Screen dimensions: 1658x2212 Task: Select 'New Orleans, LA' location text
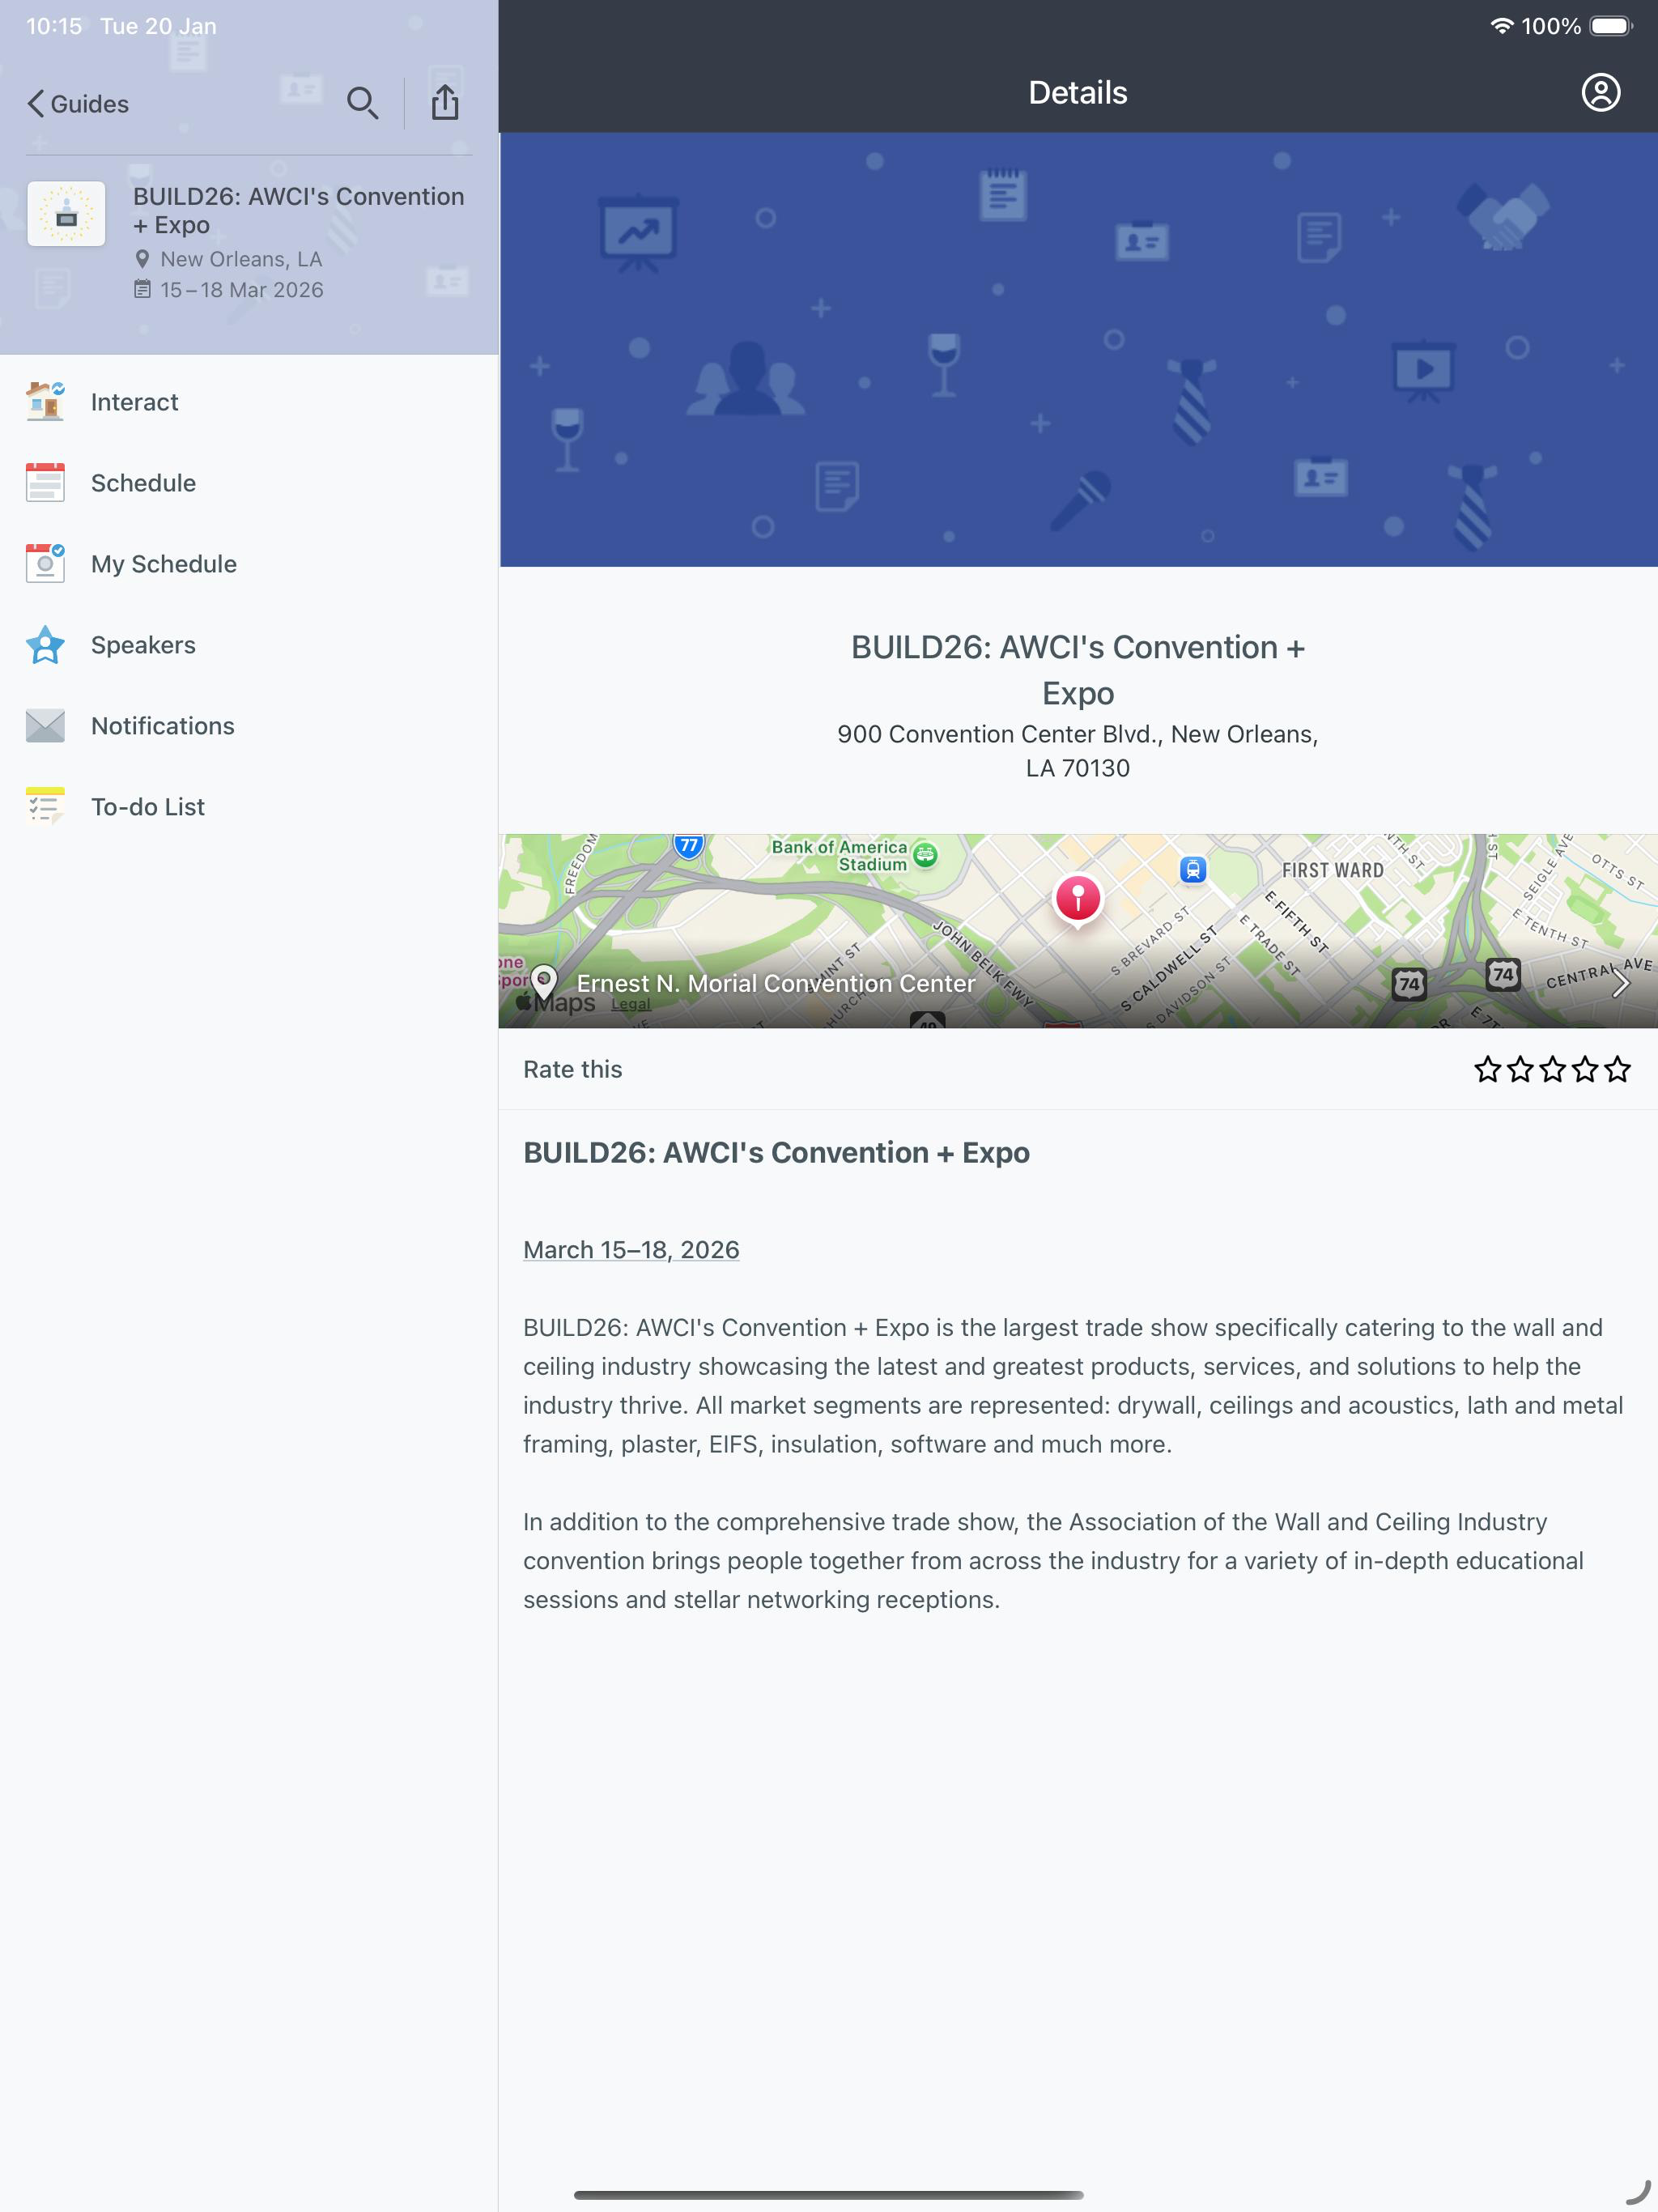point(241,259)
